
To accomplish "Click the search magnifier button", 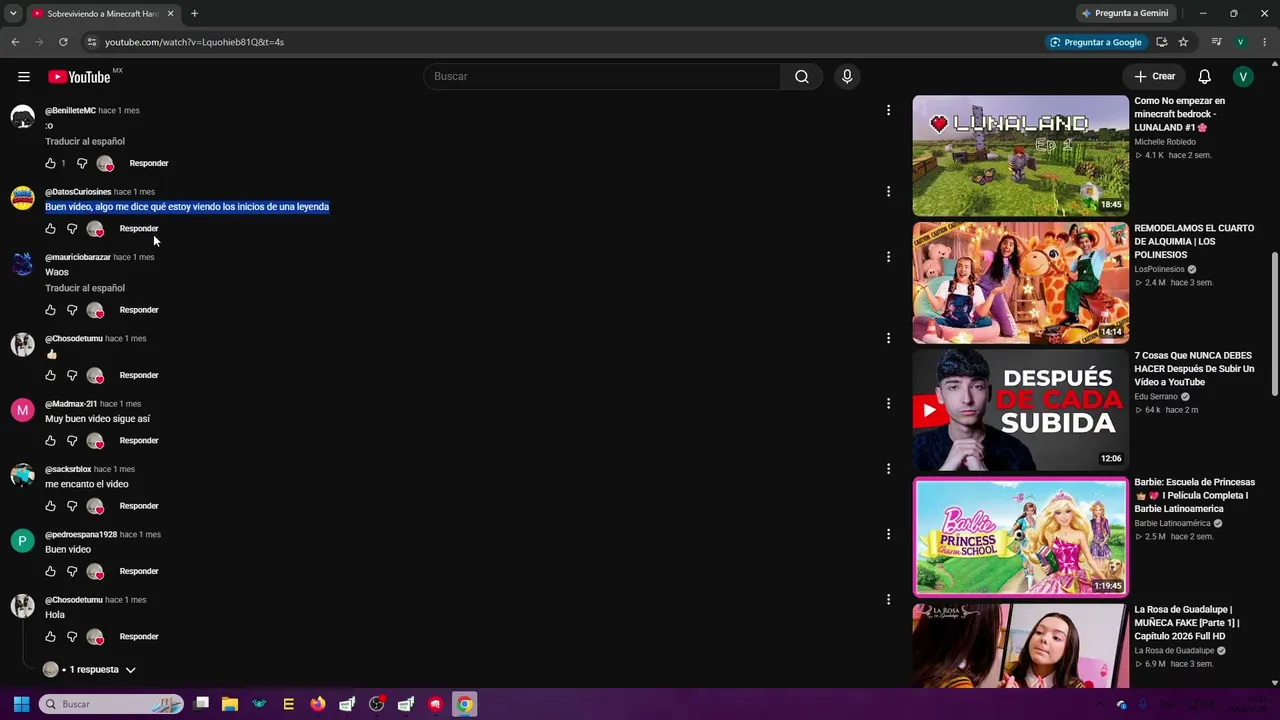I will (802, 76).
